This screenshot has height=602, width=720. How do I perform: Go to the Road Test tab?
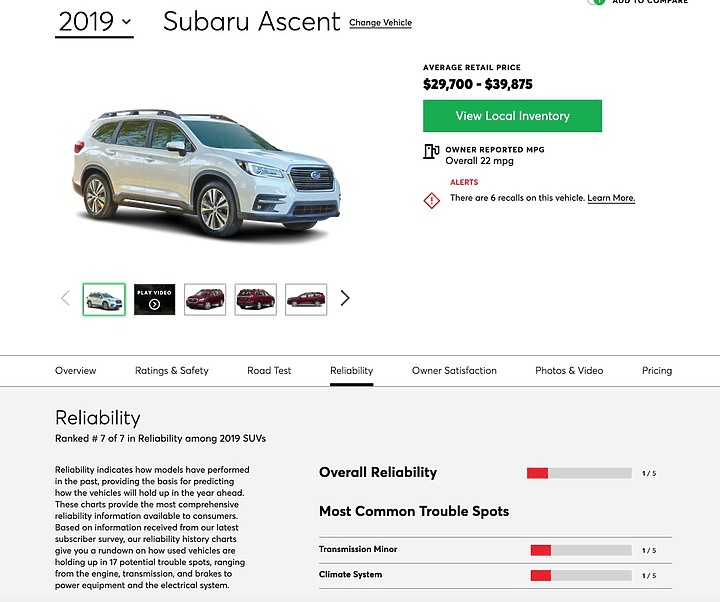tap(269, 370)
